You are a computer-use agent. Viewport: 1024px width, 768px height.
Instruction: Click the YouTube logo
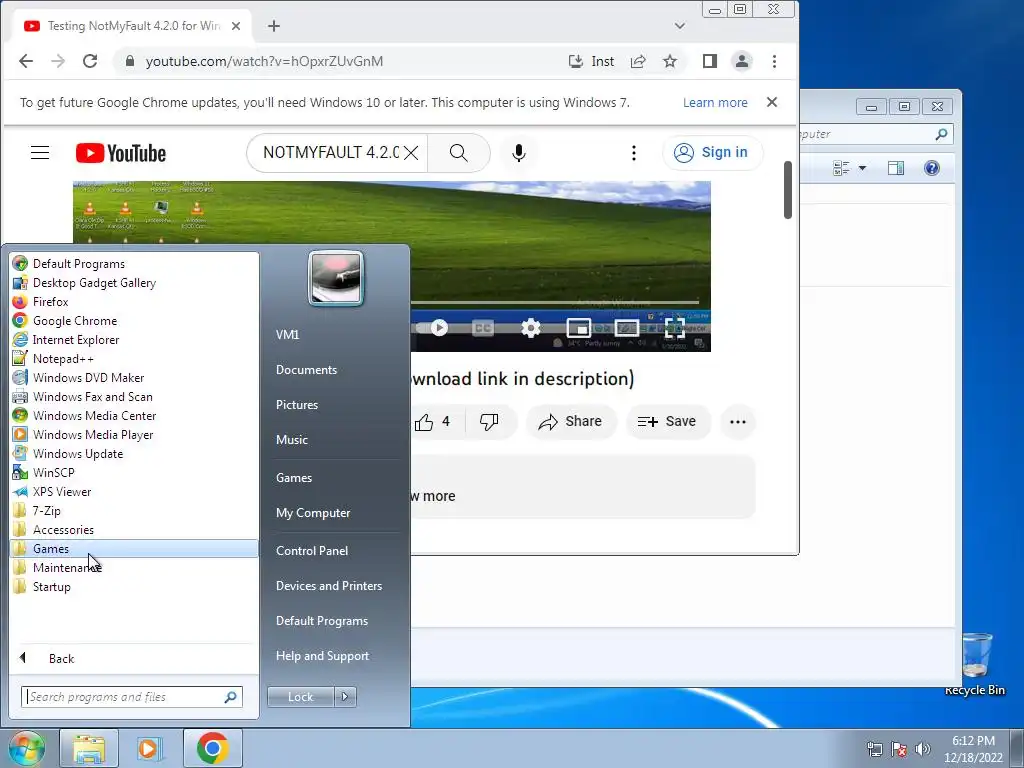121,153
